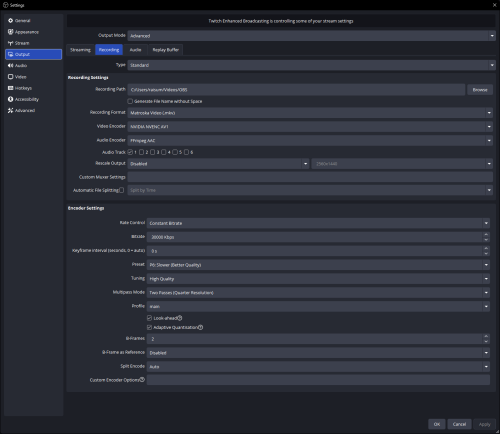Increase Bitrate with up stepper arrow
Screen dimensions: 500x434
[486, 234]
